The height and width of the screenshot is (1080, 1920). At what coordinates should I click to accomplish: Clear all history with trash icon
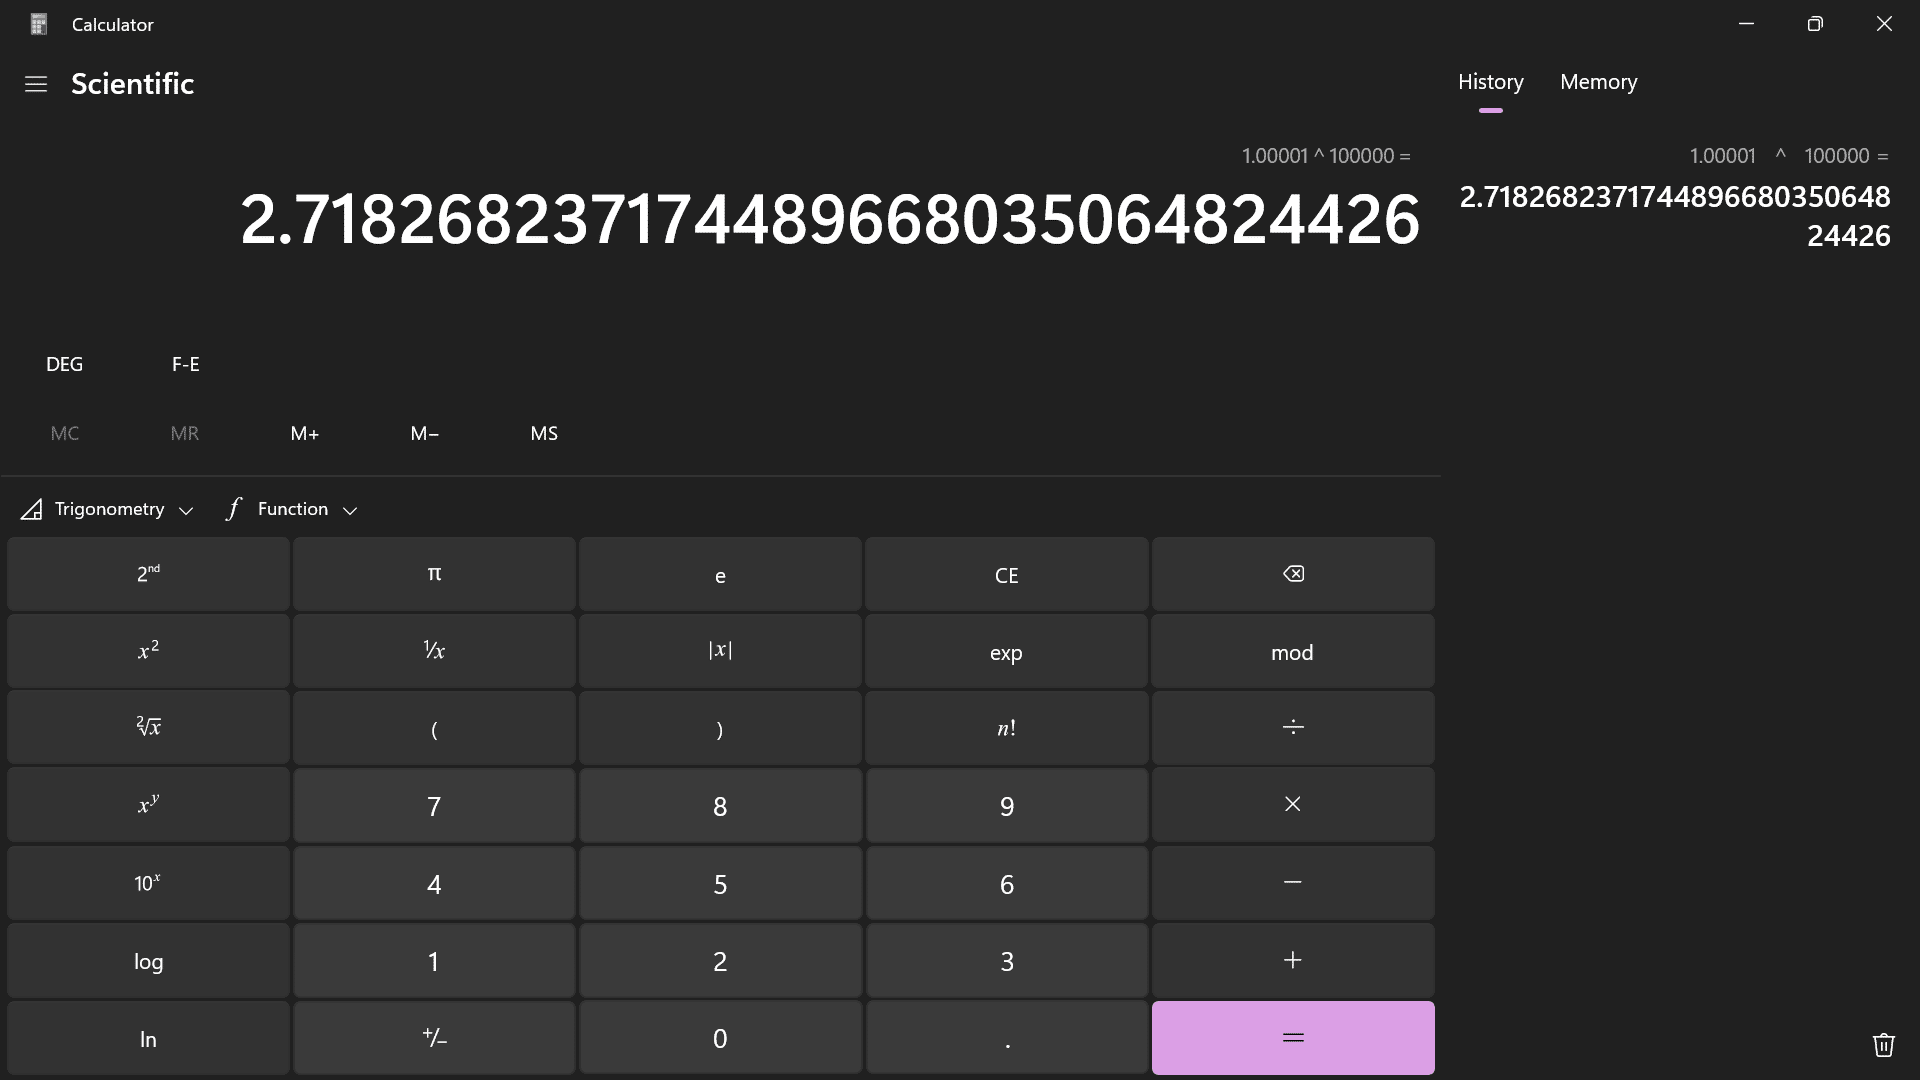(x=1883, y=1044)
